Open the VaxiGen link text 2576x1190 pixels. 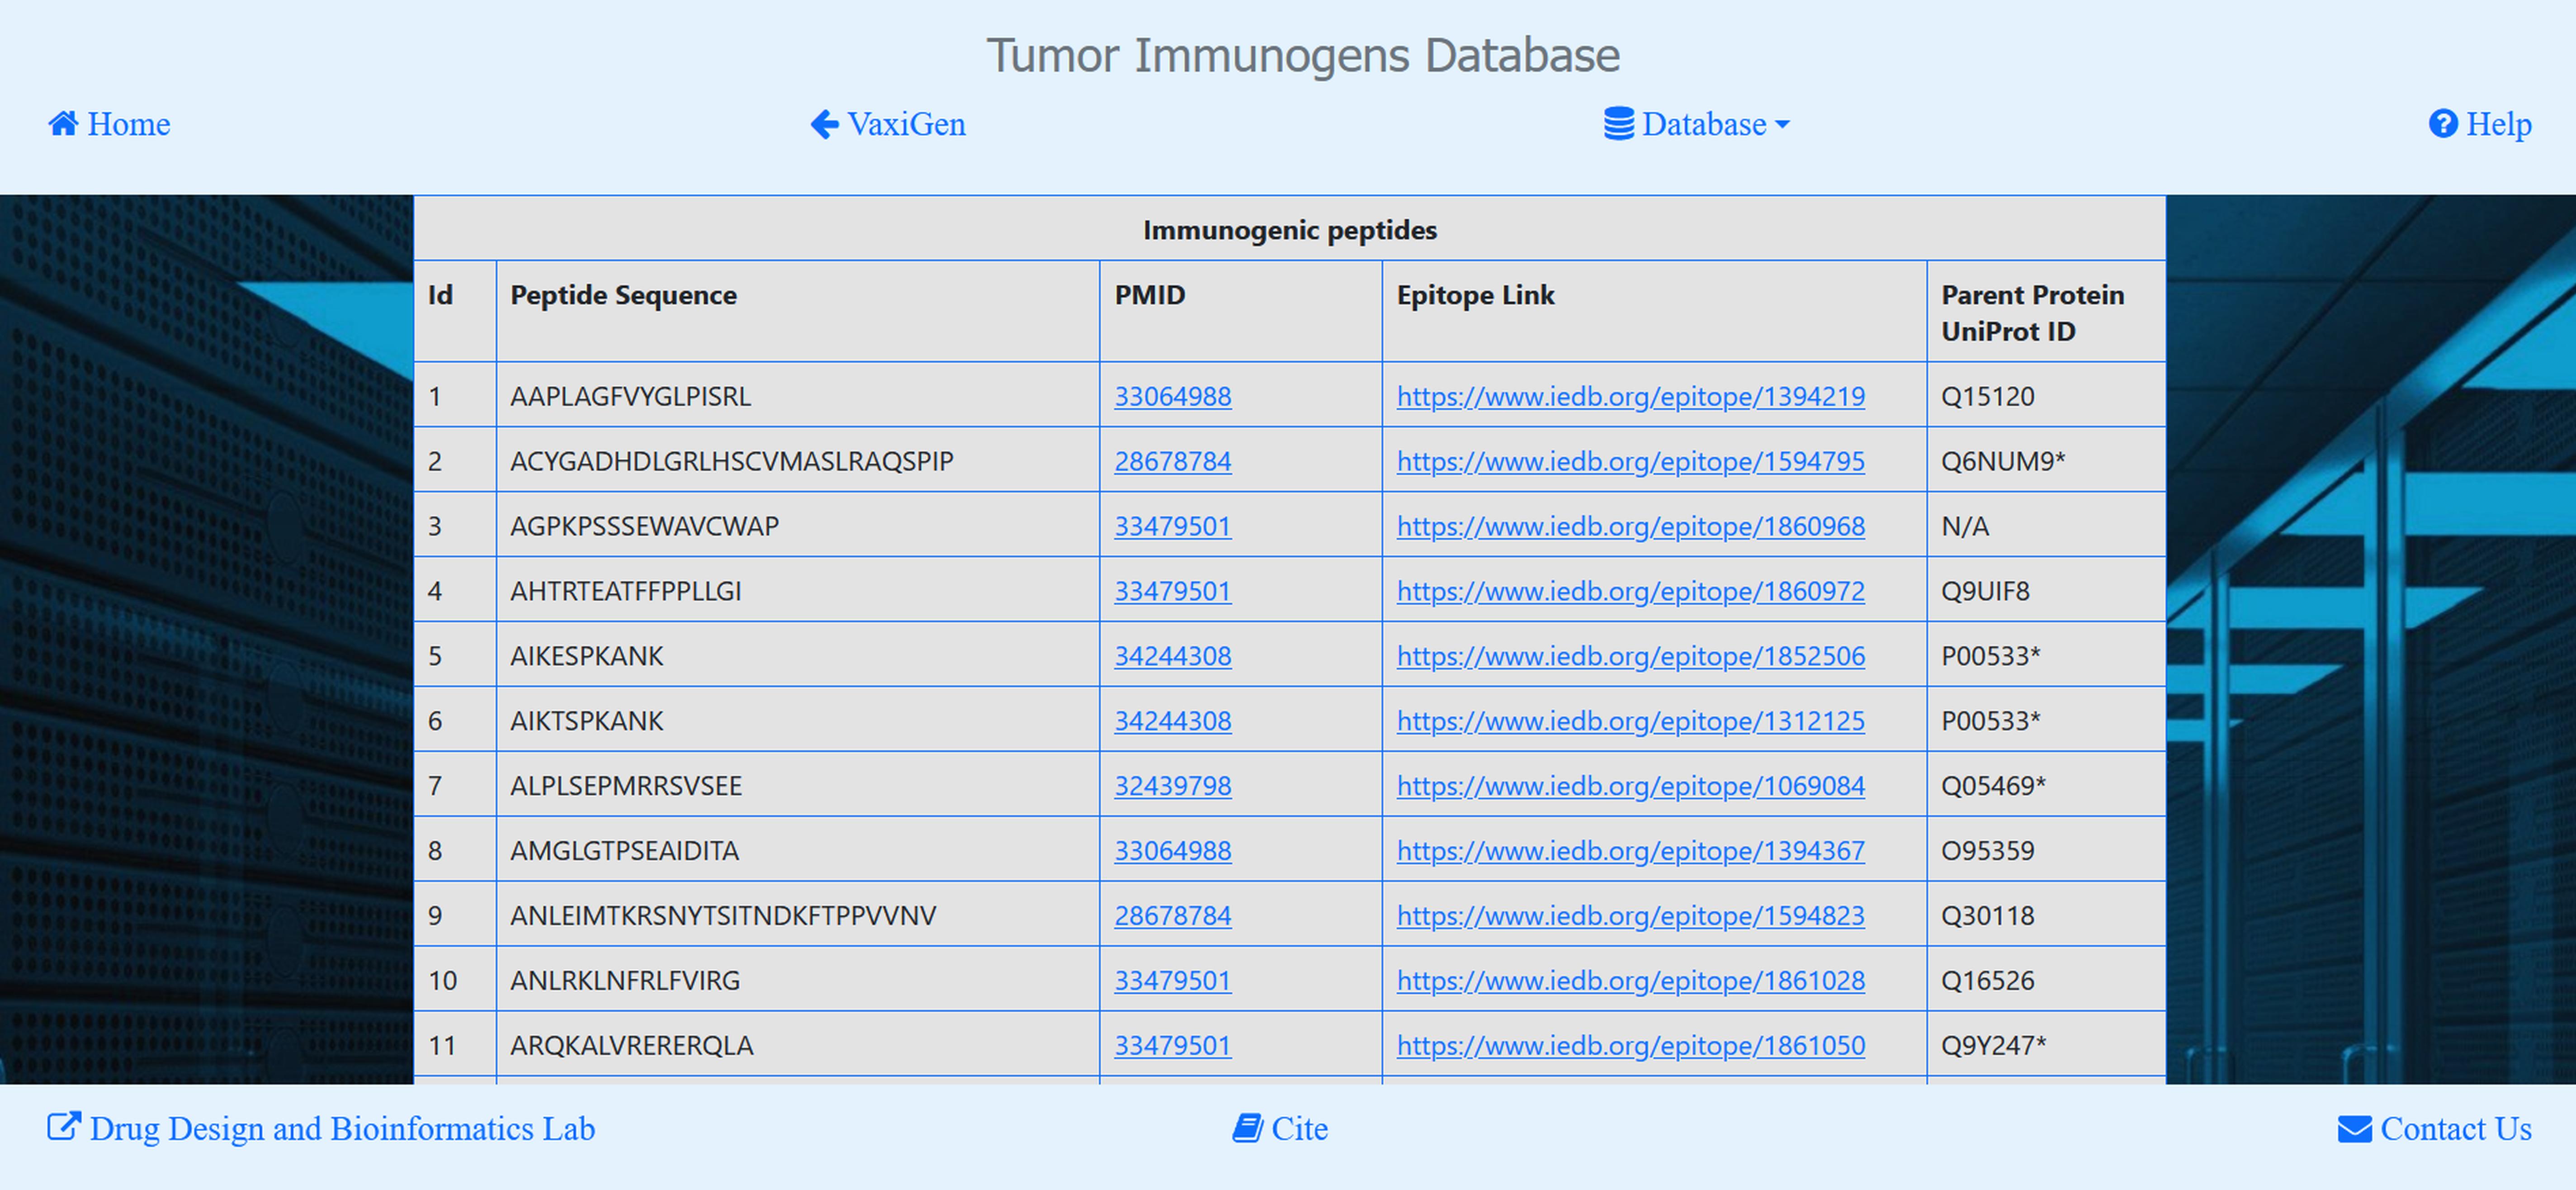click(x=906, y=124)
